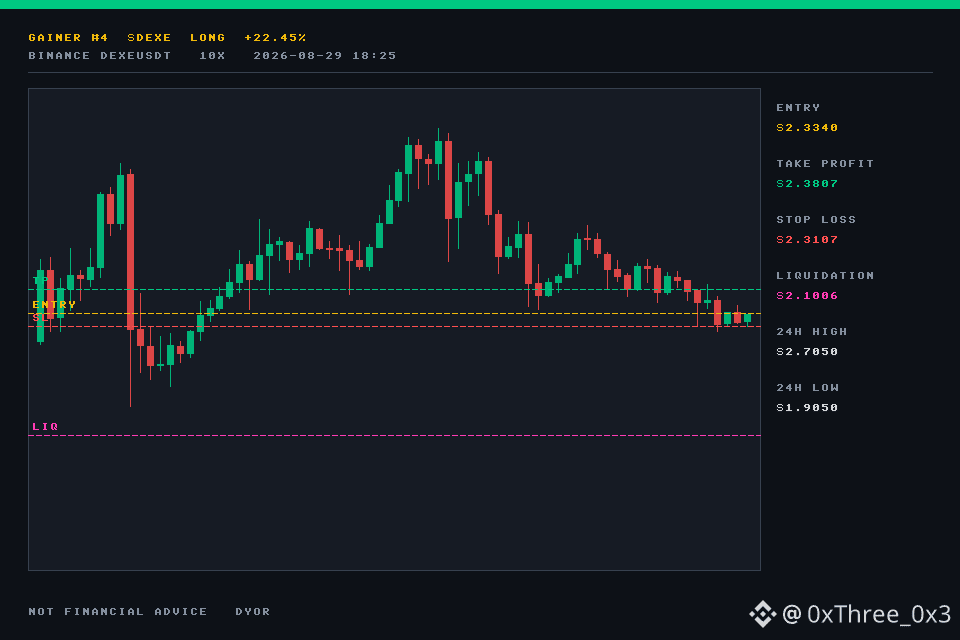960x640 pixels.
Task: Click the DYOR footer text
Action: point(253,611)
